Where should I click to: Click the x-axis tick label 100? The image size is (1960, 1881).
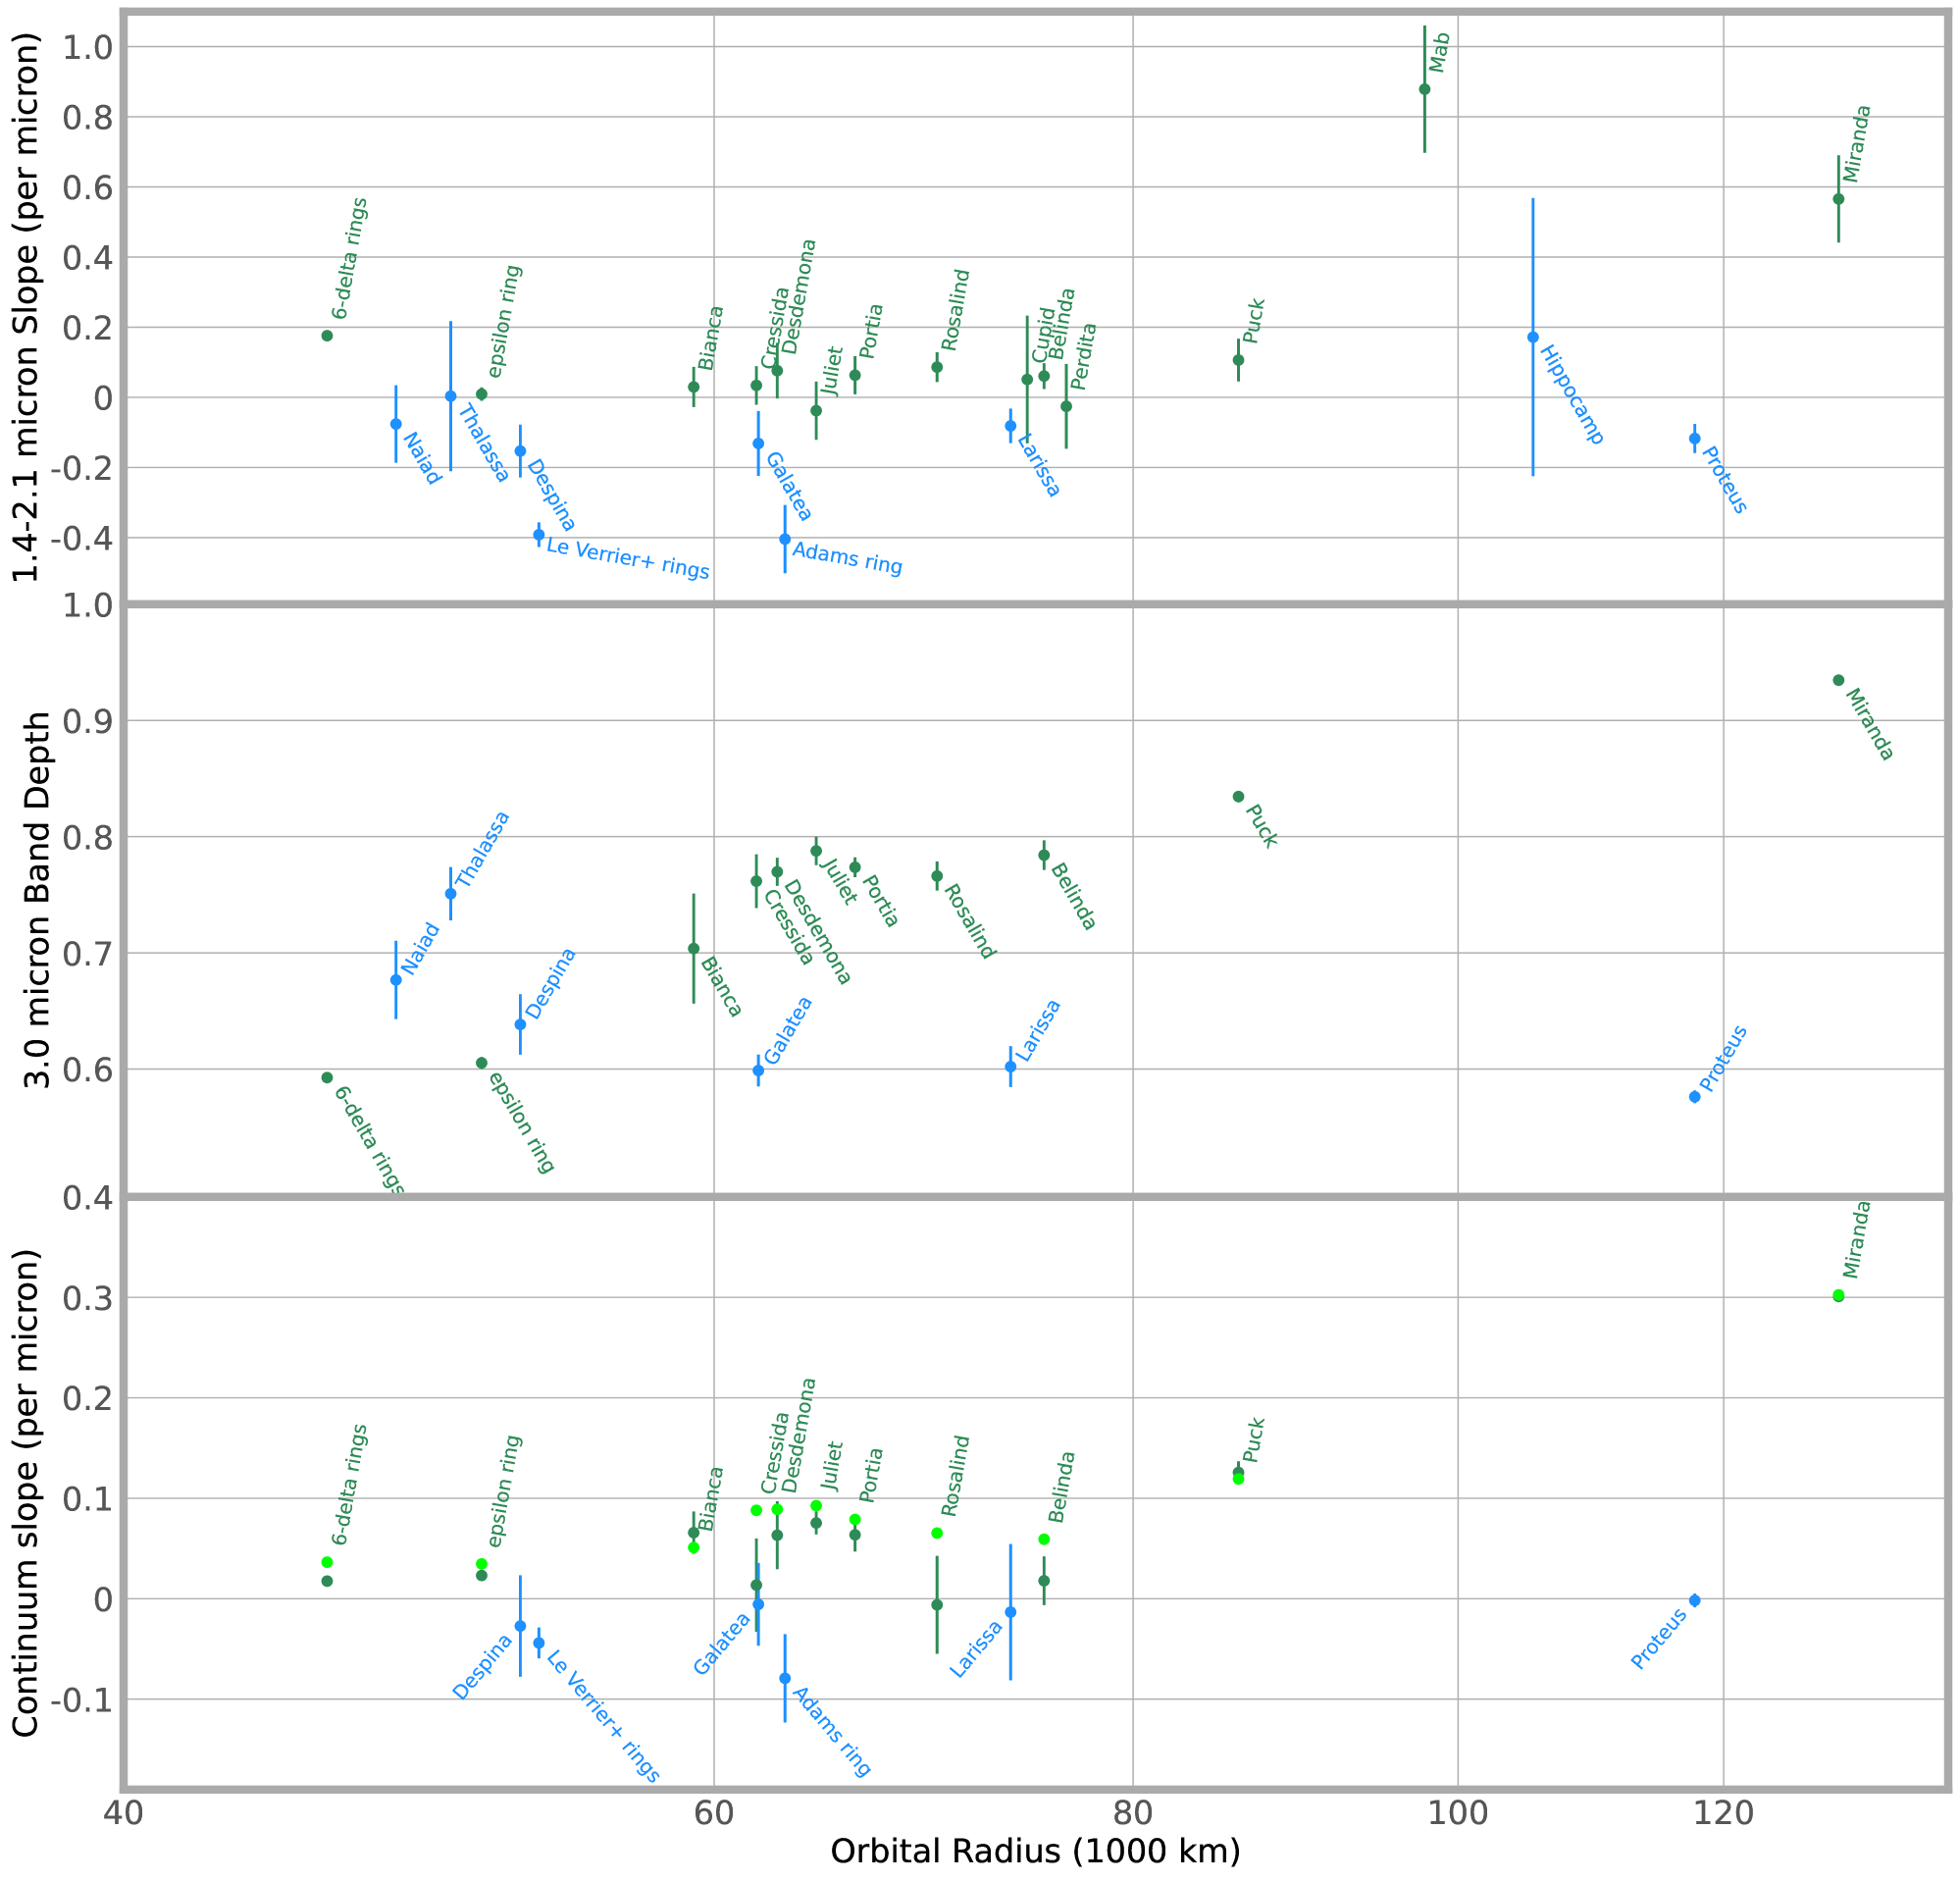(1457, 1812)
